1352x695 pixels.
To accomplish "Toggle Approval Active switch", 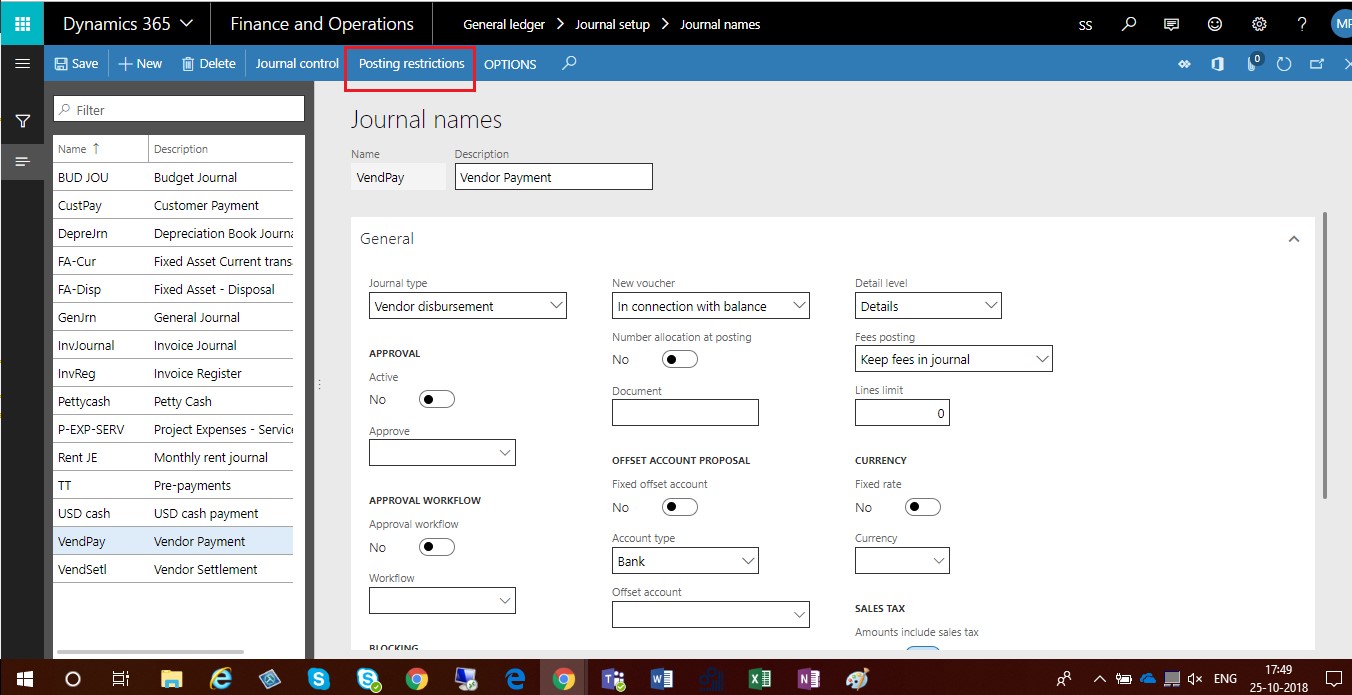I will tap(437, 399).
